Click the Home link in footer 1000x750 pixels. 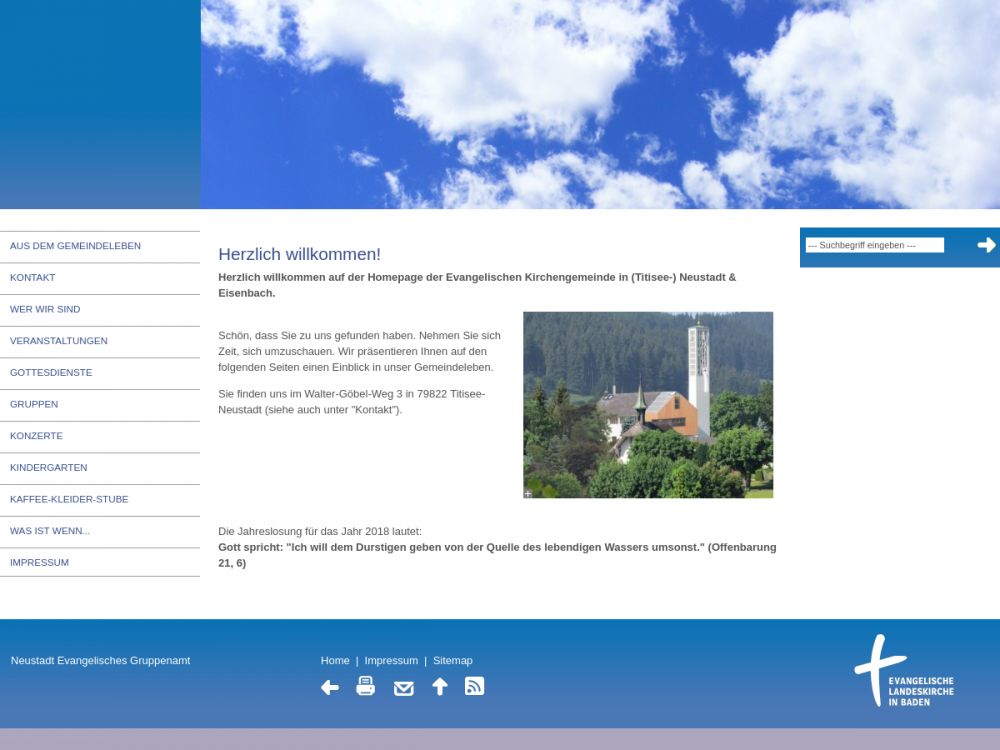335,661
